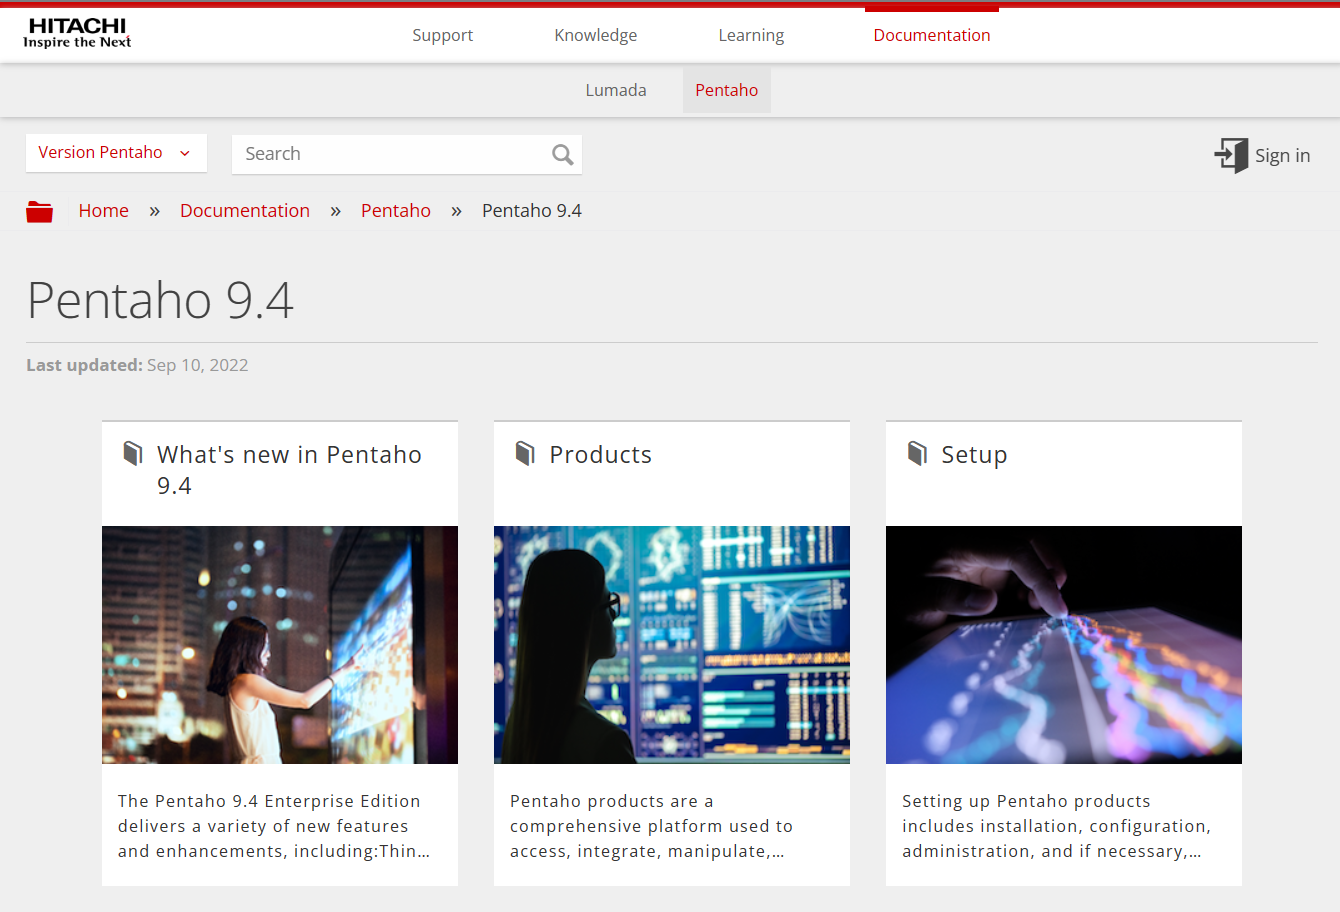Screen dimensions: 1340x912
Task: Click the book icon beside Setup
Action: (917, 454)
